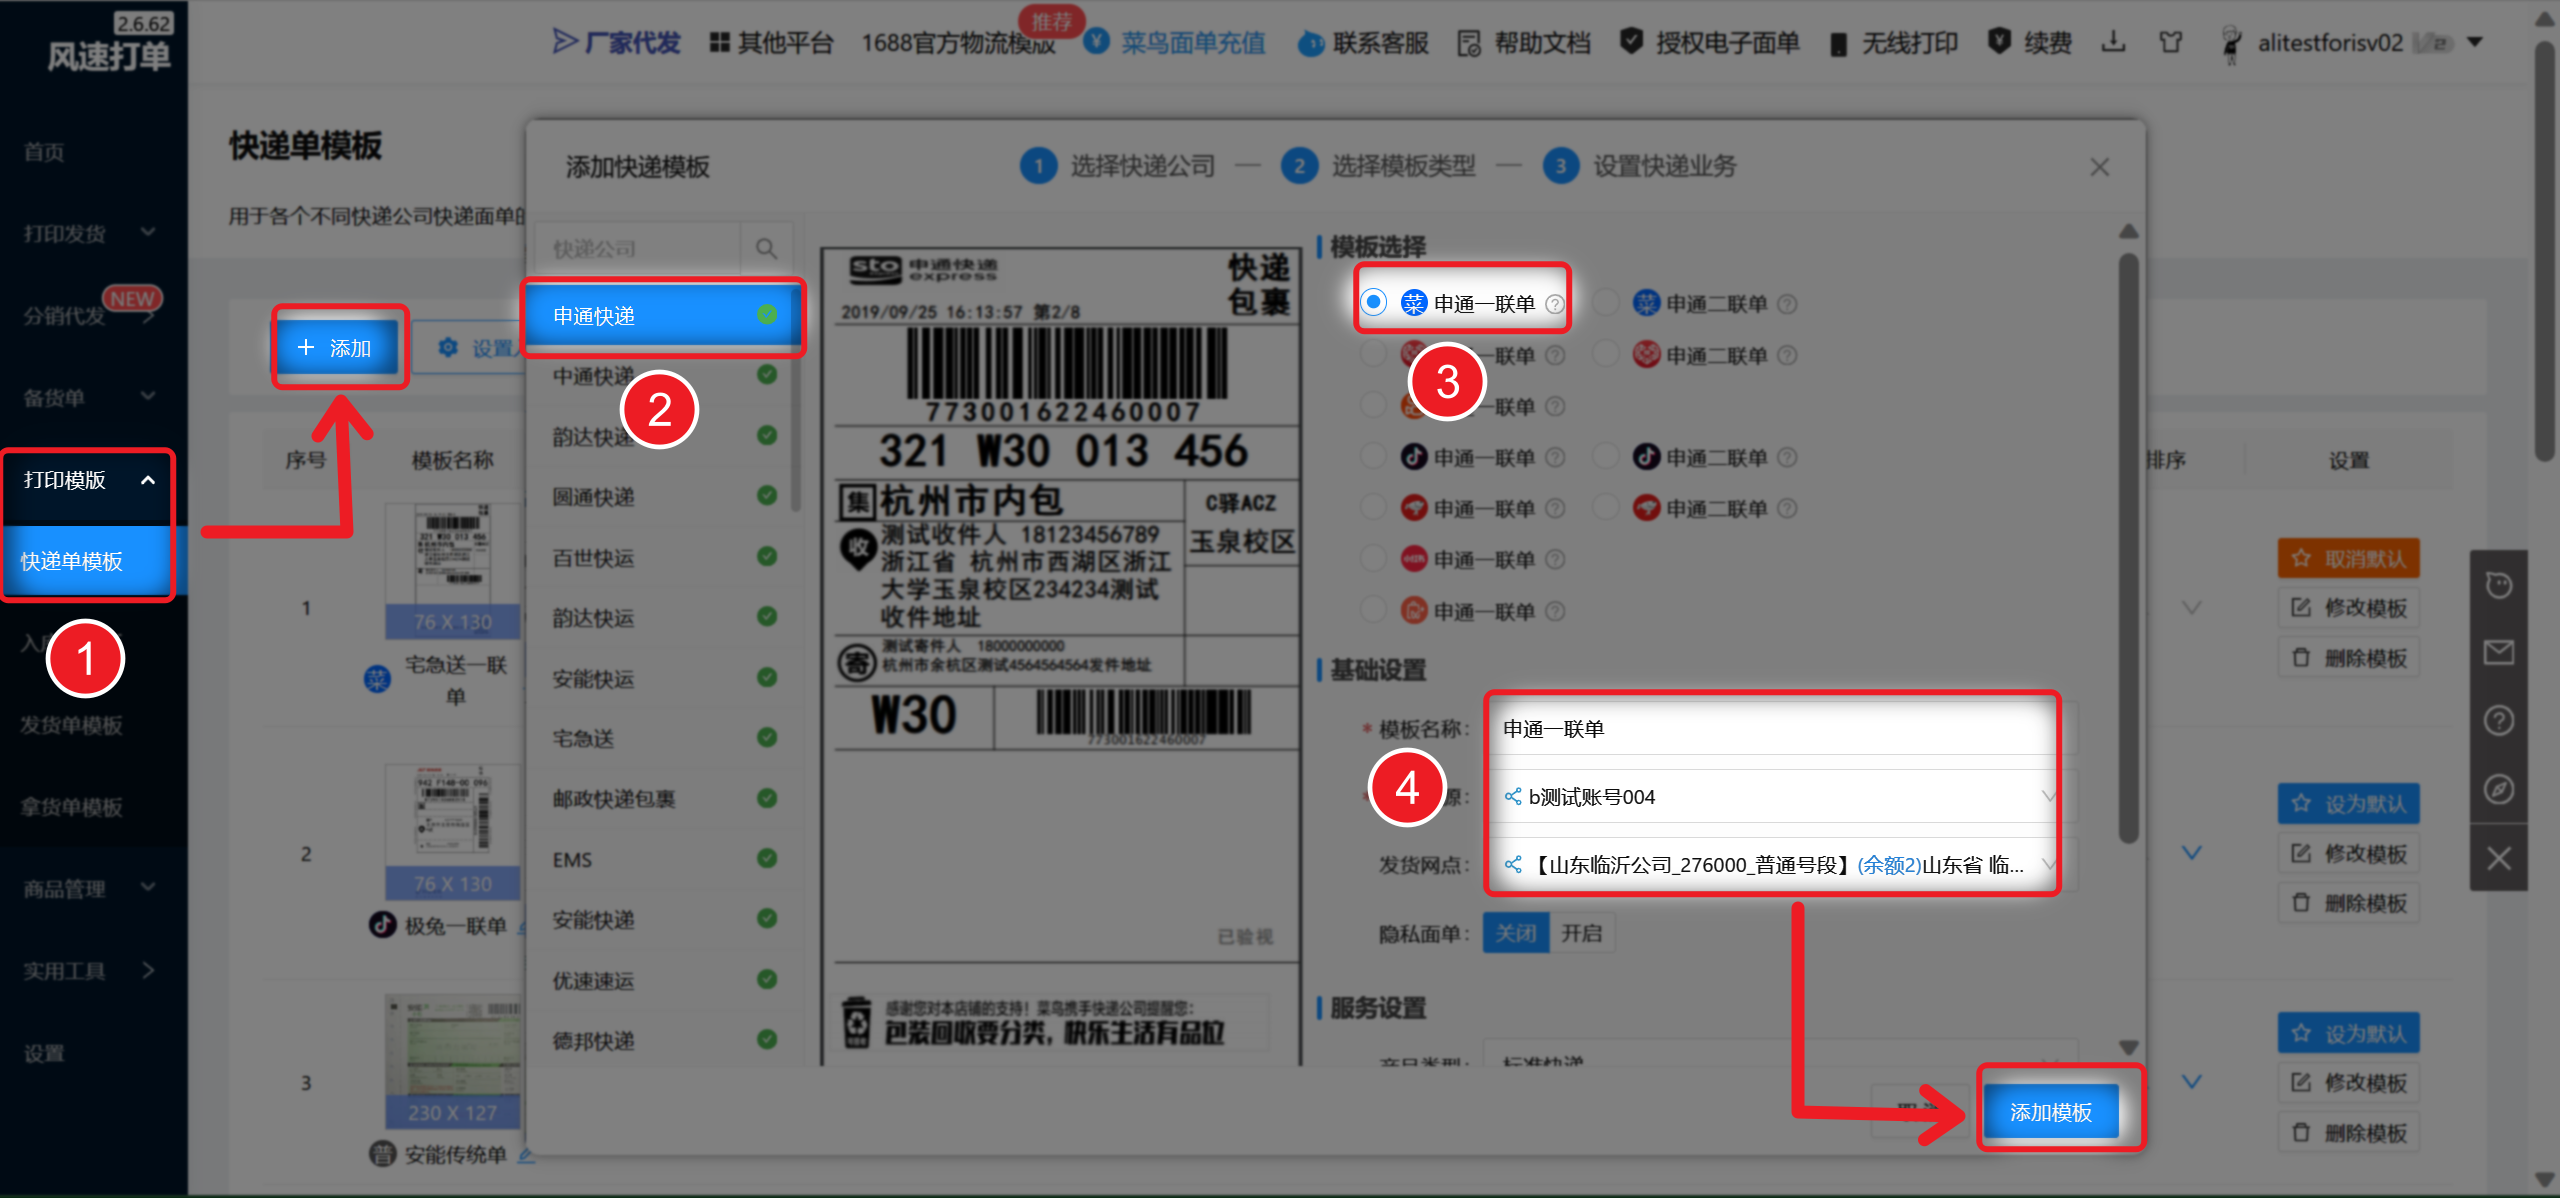Screen dimensions: 2560x1198
Task: Click the help icon beside Cainiao 申通二联单
Action: click(1788, 303)
